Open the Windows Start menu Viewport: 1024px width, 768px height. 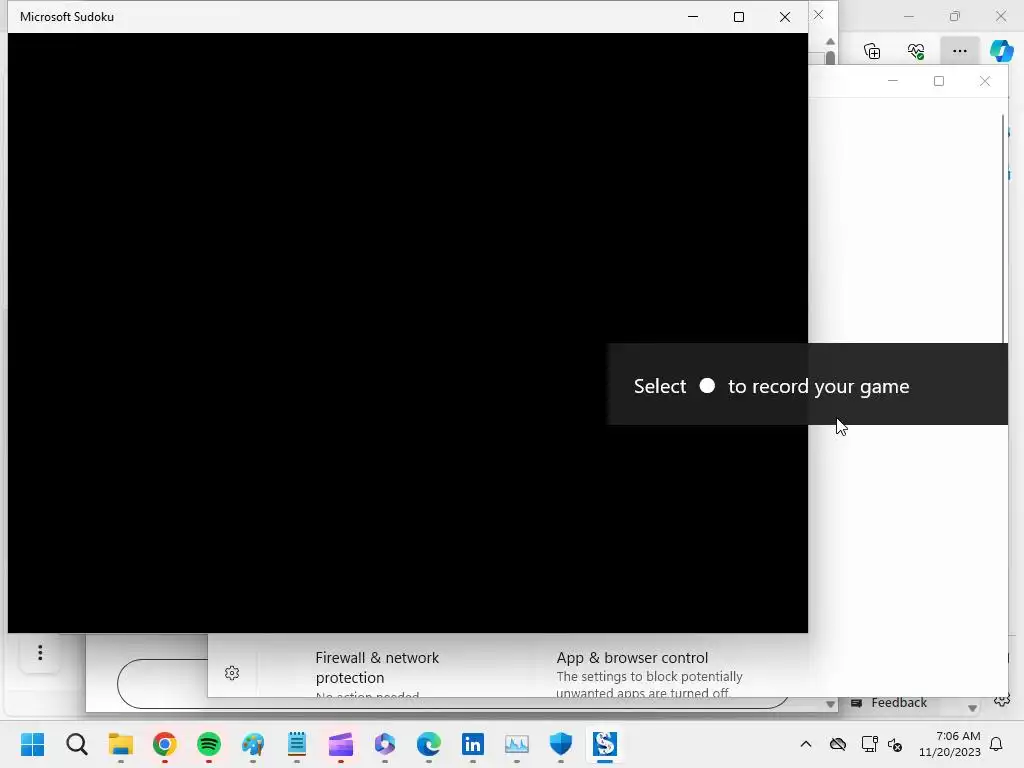coord(32,744)
